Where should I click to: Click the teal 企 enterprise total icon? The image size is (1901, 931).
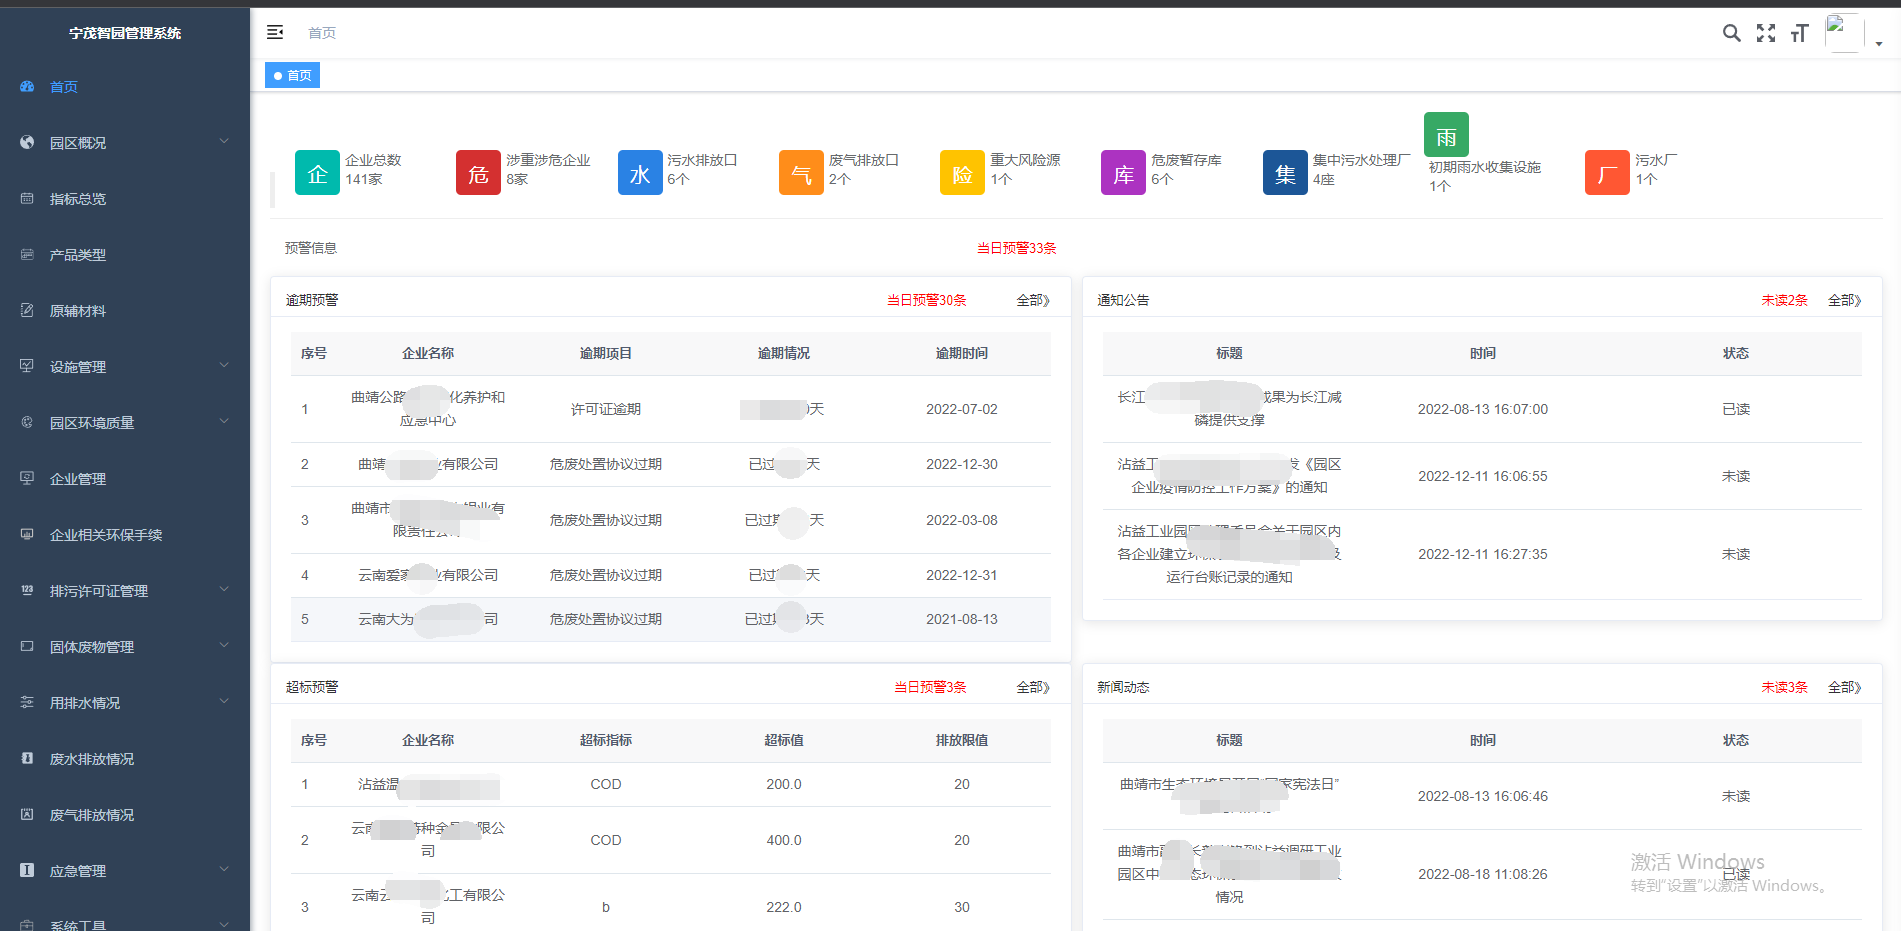(317, 173)
